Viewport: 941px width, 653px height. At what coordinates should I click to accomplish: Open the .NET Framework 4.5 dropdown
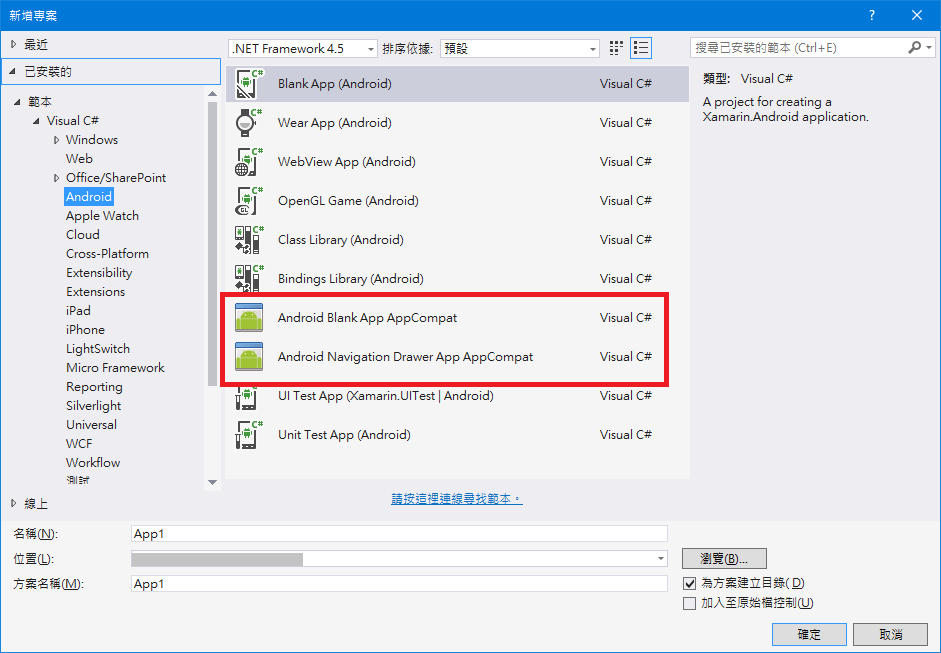(302, 49)
